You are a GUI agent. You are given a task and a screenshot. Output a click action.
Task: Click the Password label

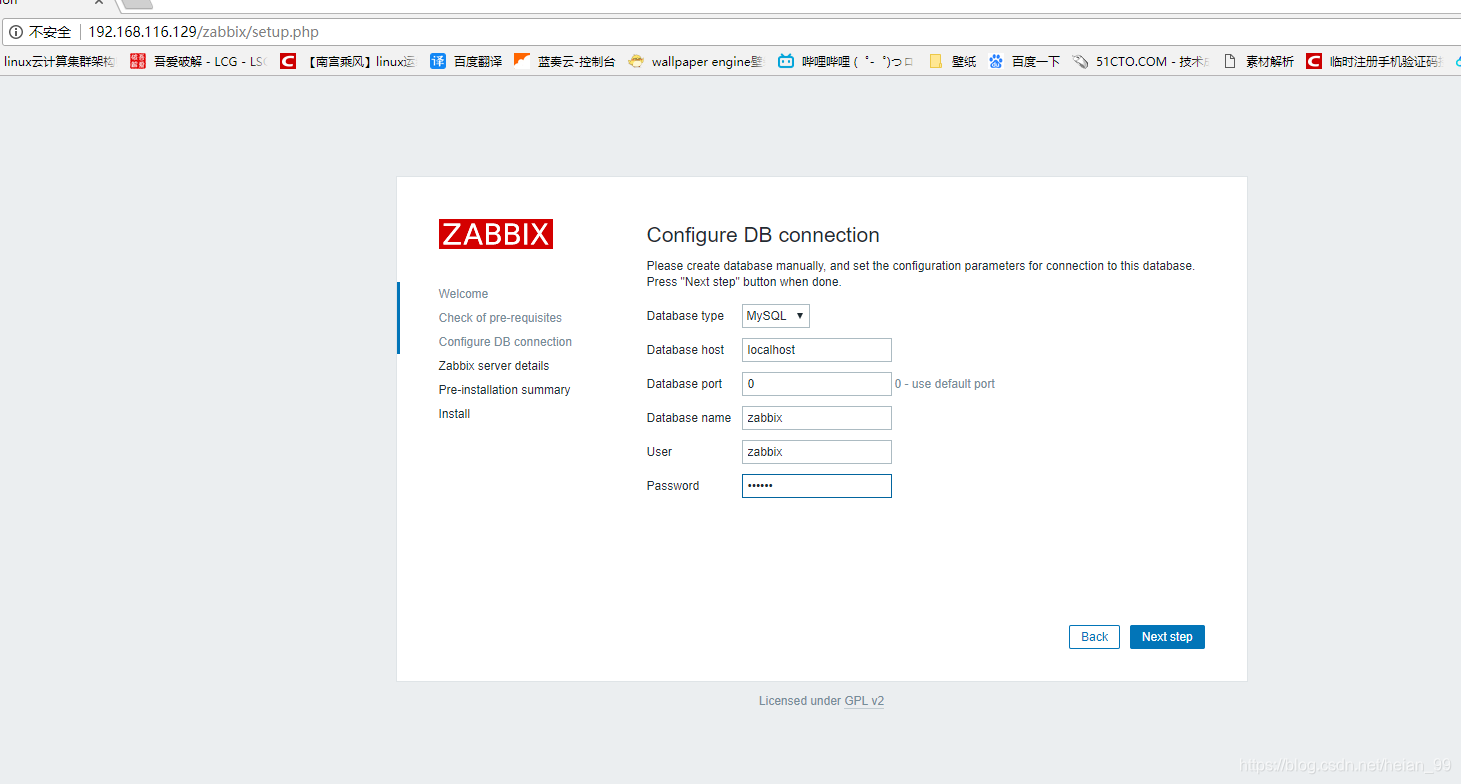[673, 486]
